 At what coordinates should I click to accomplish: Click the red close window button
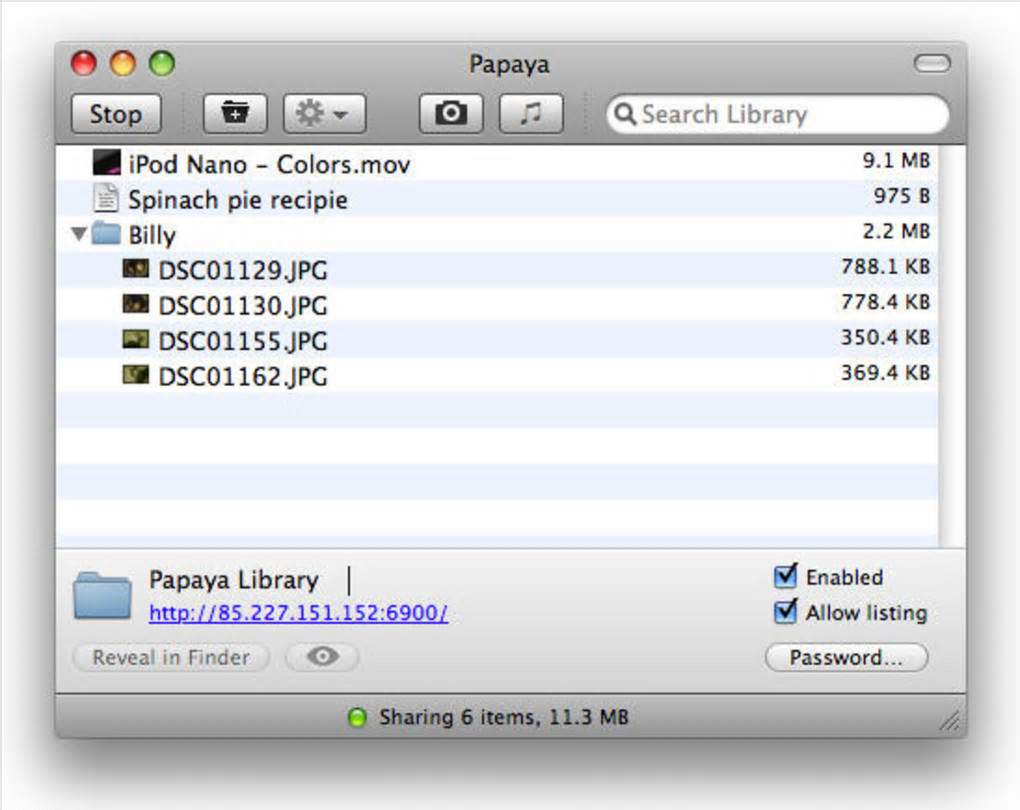[x=84, y=63]
